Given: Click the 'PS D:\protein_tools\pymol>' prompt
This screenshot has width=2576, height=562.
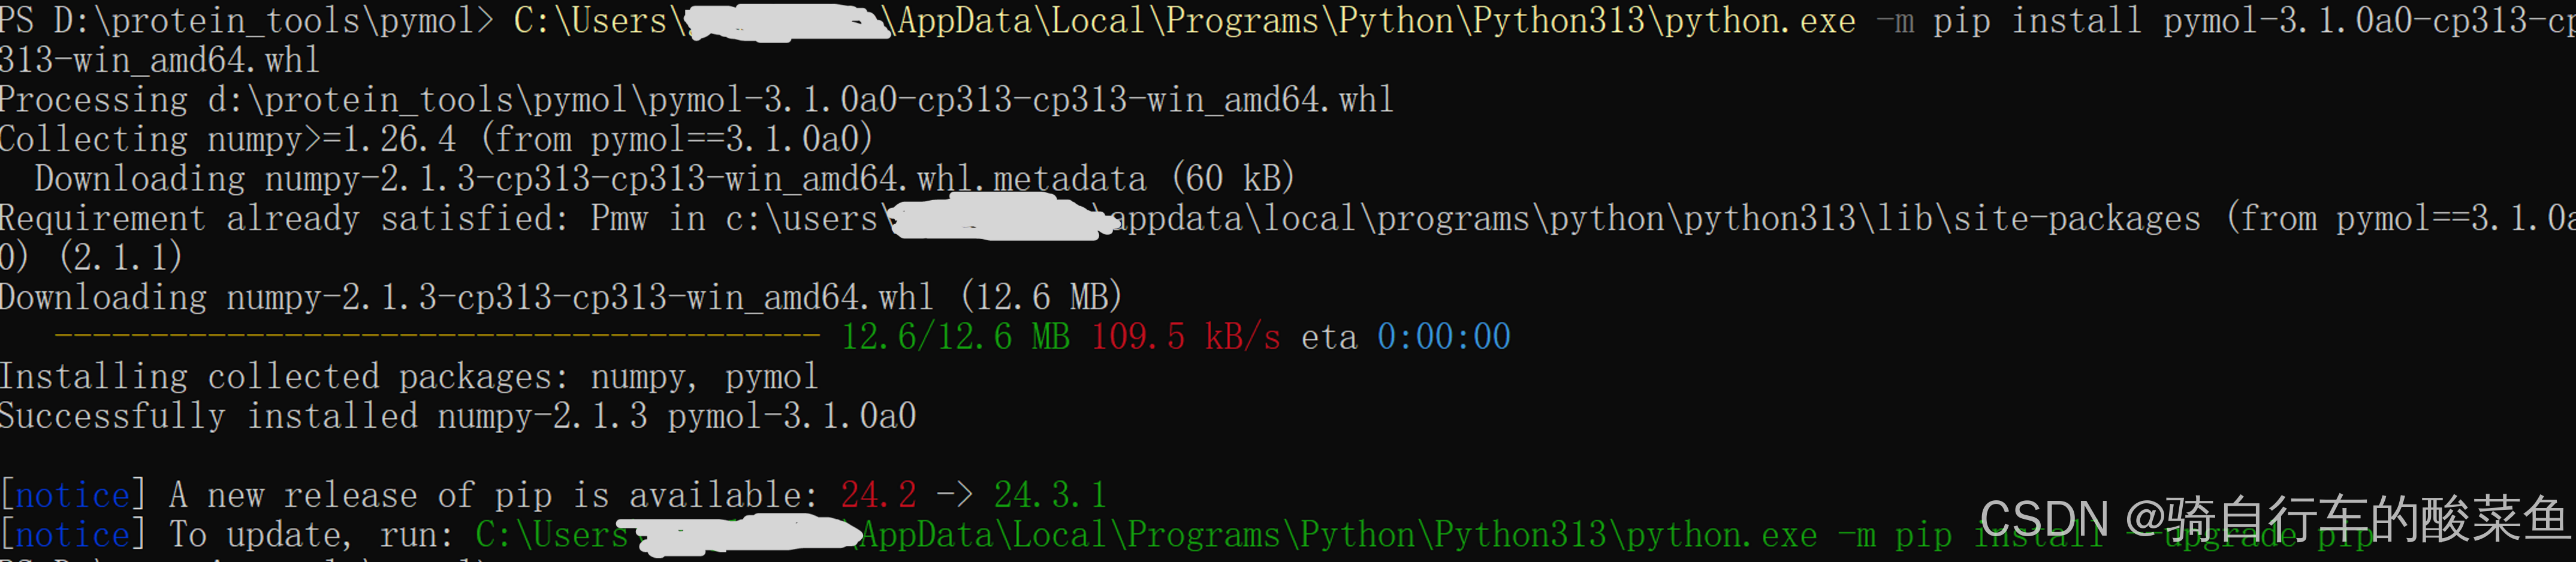Looking at the screenshot, I should tap(247, 21).
